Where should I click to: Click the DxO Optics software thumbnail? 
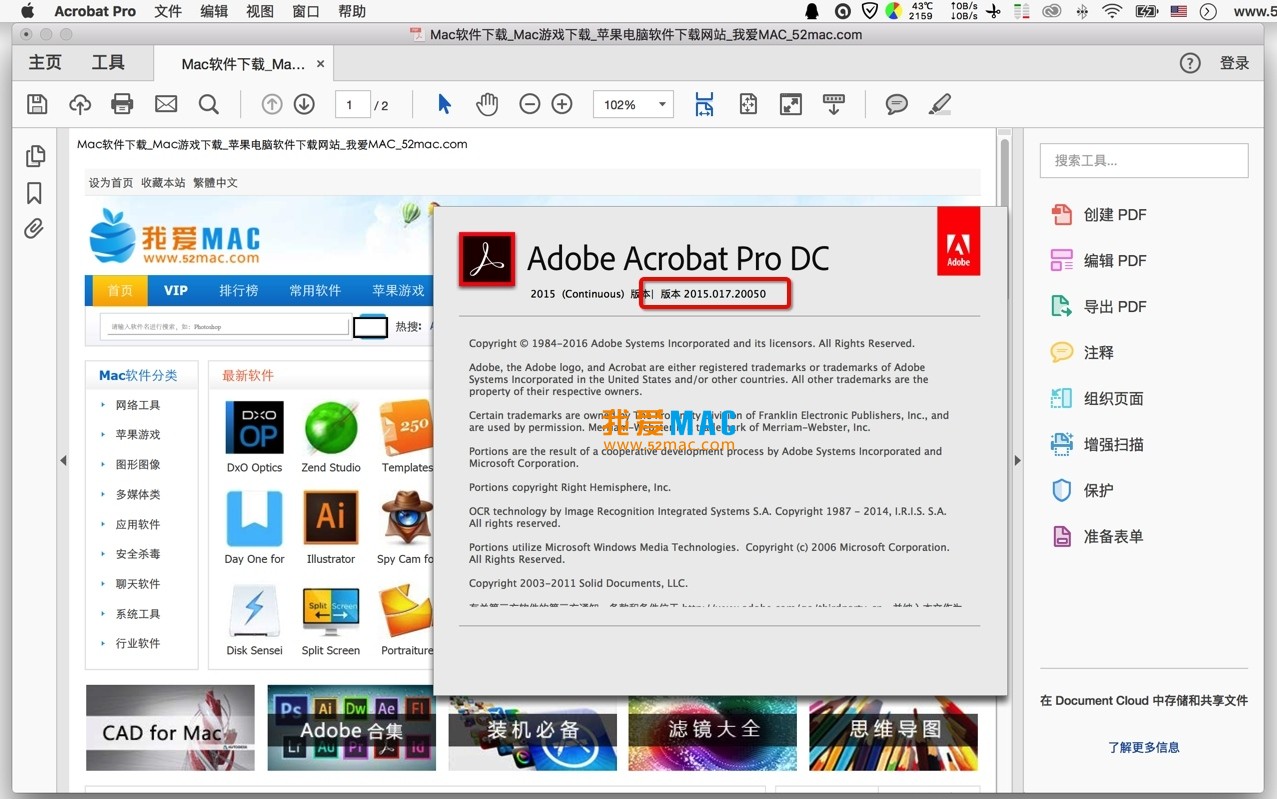254,428
